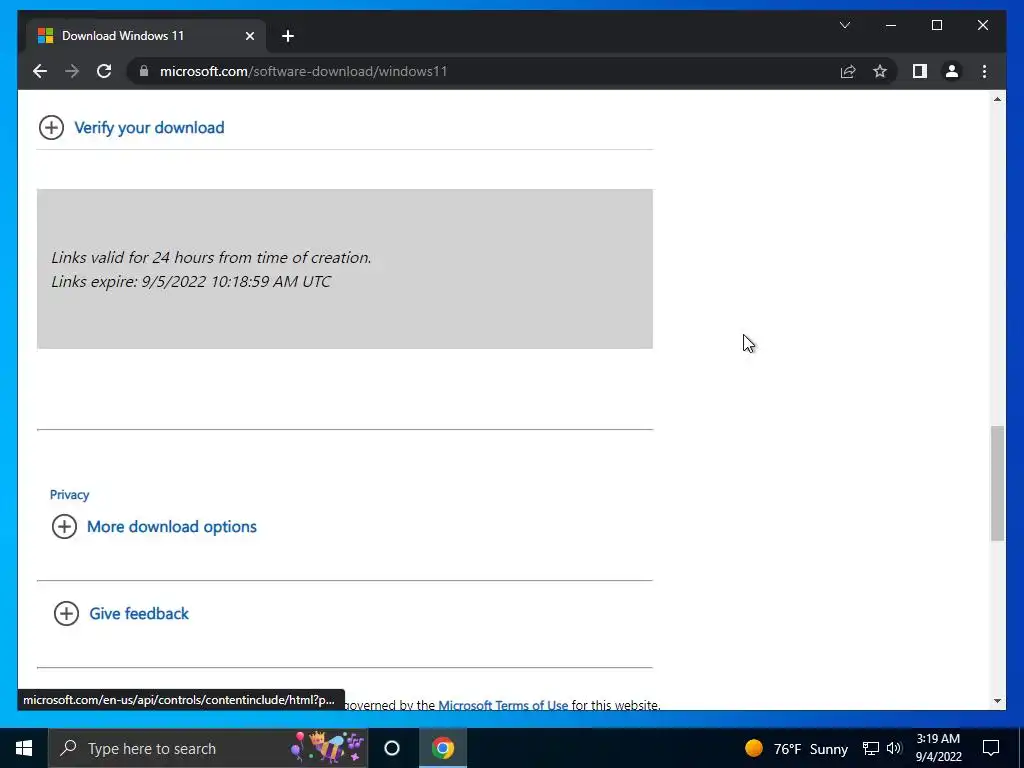Screen dimensions: 1024x768
Task: Click scrollbar up arrow
Action: [x=997, y=99]
